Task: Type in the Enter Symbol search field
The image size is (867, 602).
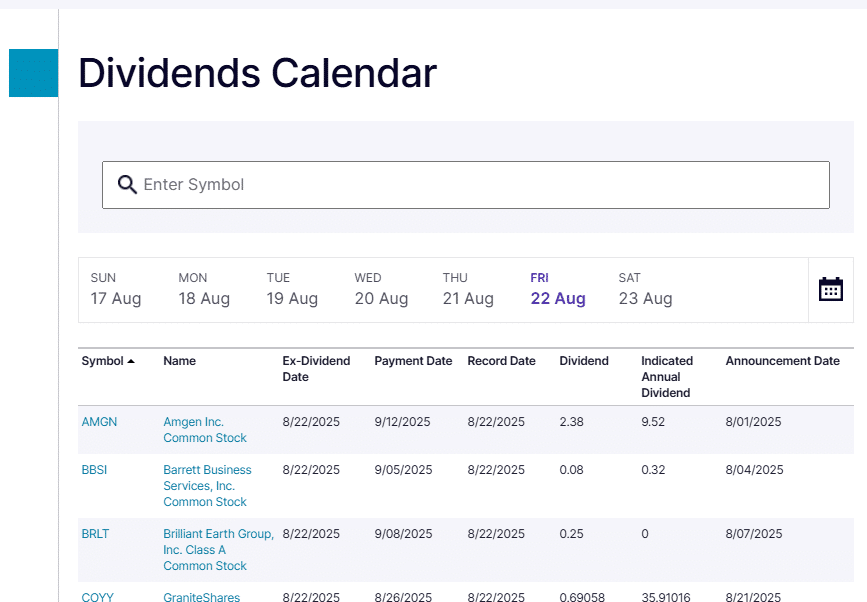Action: click(x=480, y=185)
